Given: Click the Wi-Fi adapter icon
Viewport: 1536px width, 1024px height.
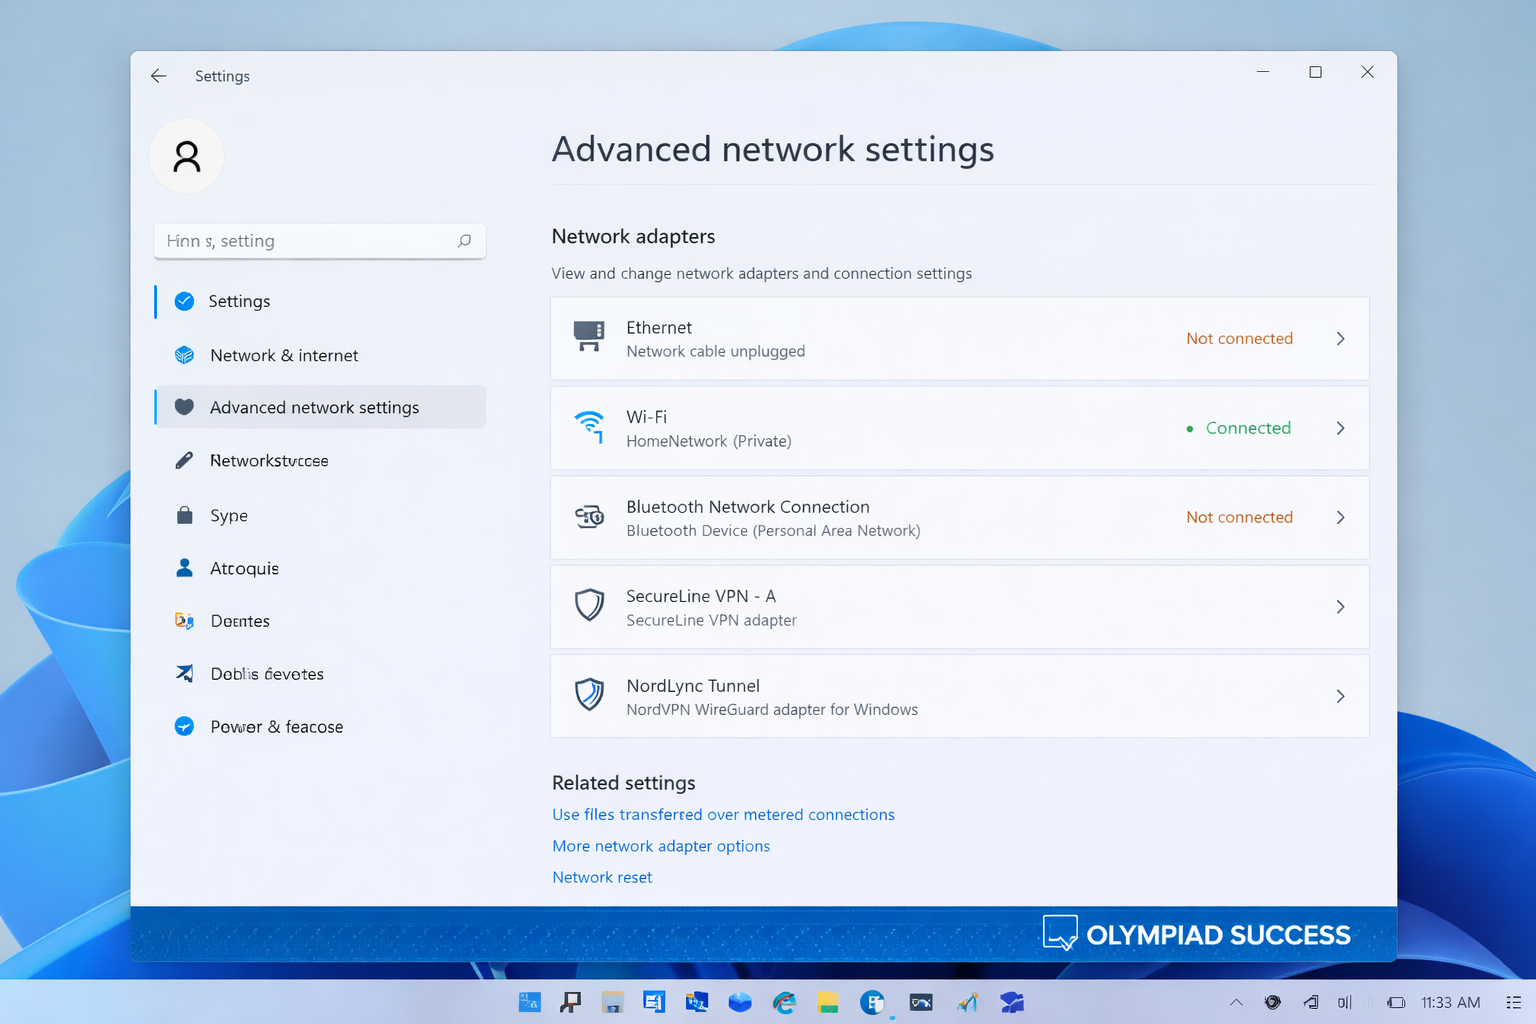Looking at the screenshot, I should tap(591, 427).
